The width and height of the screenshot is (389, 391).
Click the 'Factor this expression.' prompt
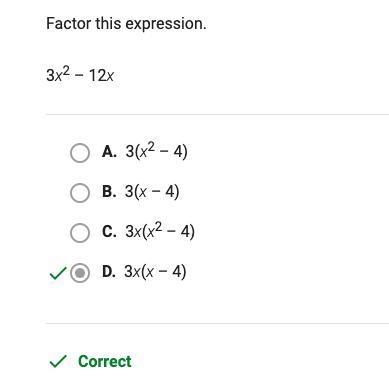(x=126, y=24)
